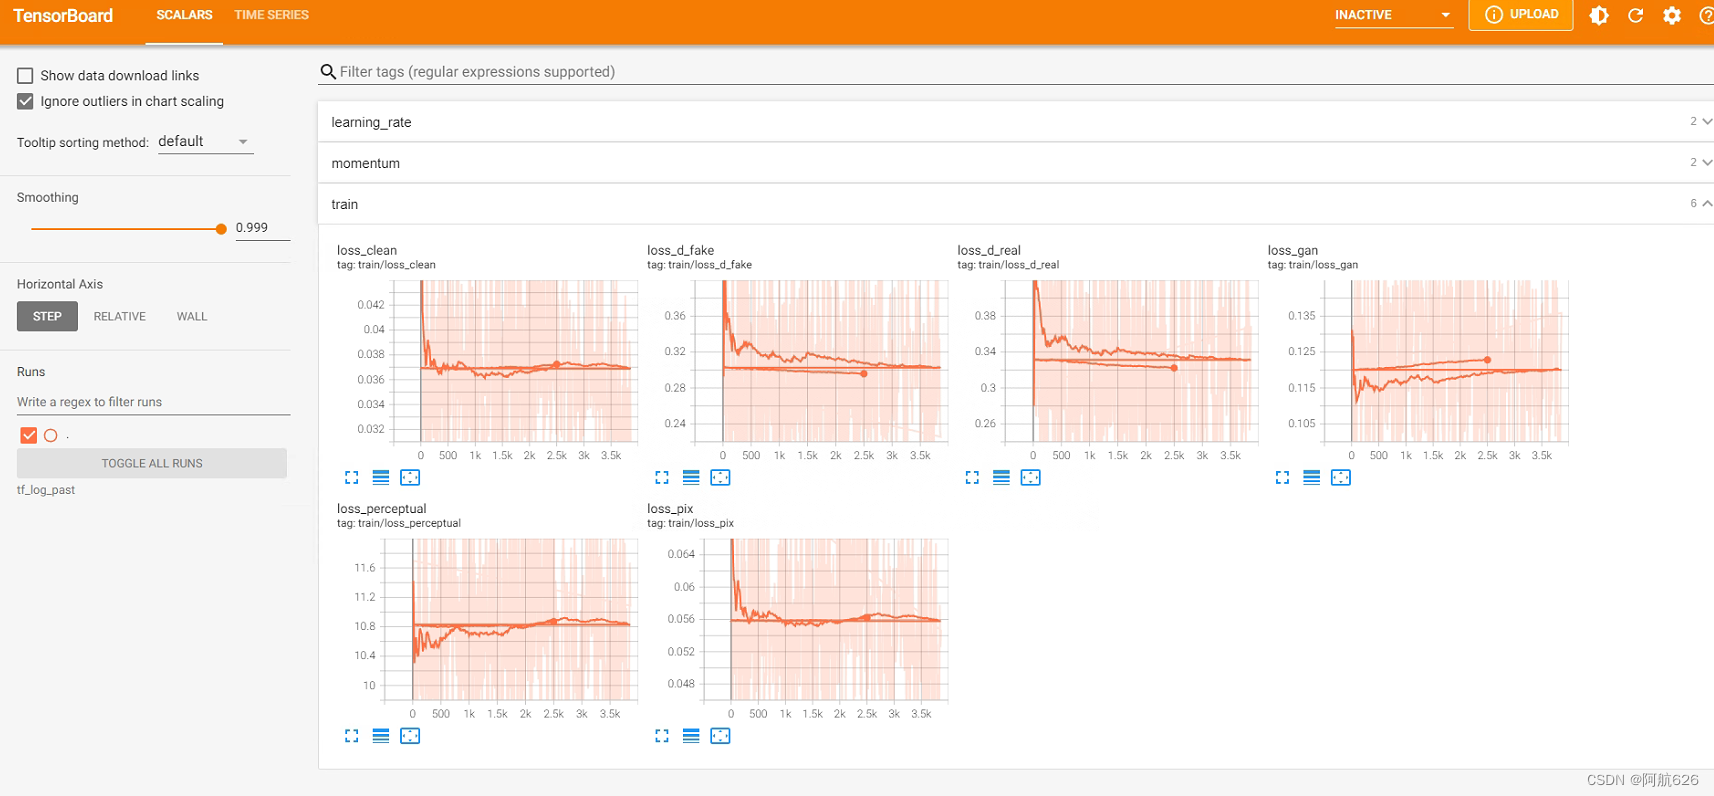Uncheck the orange run visibility checkbox
The height and width of the screenshot is (796, 1714).
pyautogui.click(x=28, y=435)
